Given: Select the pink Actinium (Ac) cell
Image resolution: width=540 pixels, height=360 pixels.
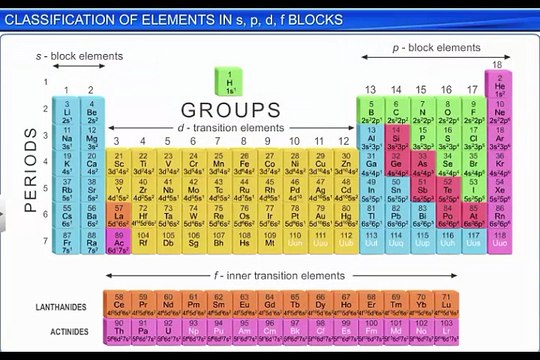Looking at the screenshot, I should (x=118, y=242).
